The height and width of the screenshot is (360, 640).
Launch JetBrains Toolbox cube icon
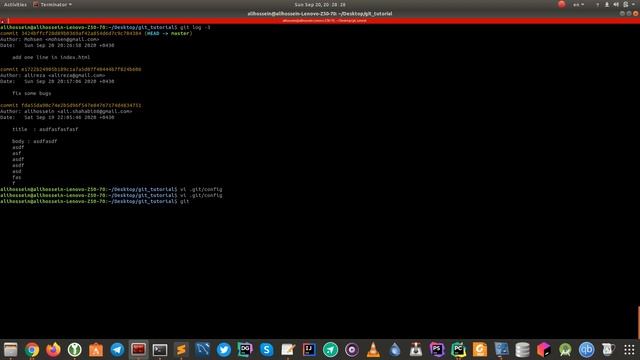(x=544, y=350)
